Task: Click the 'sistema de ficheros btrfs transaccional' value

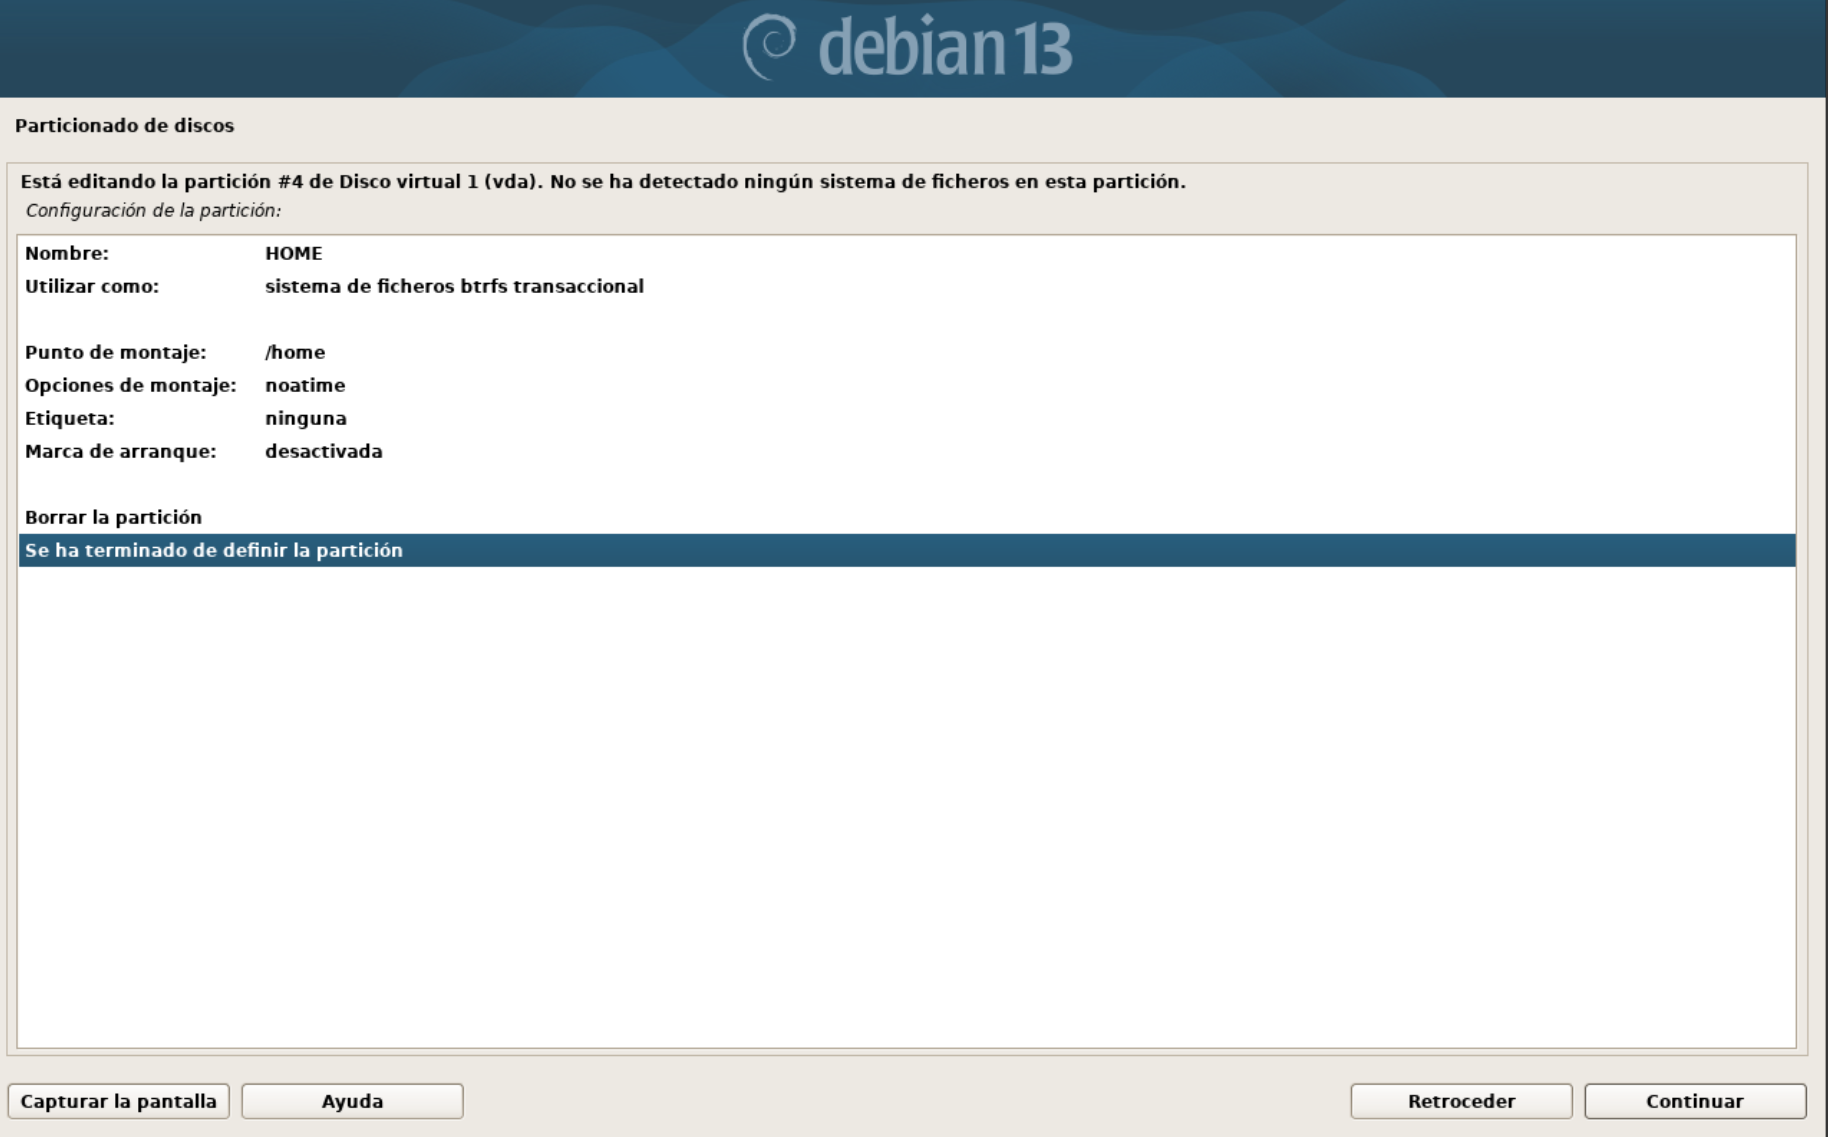Action: tap(454, 286)
